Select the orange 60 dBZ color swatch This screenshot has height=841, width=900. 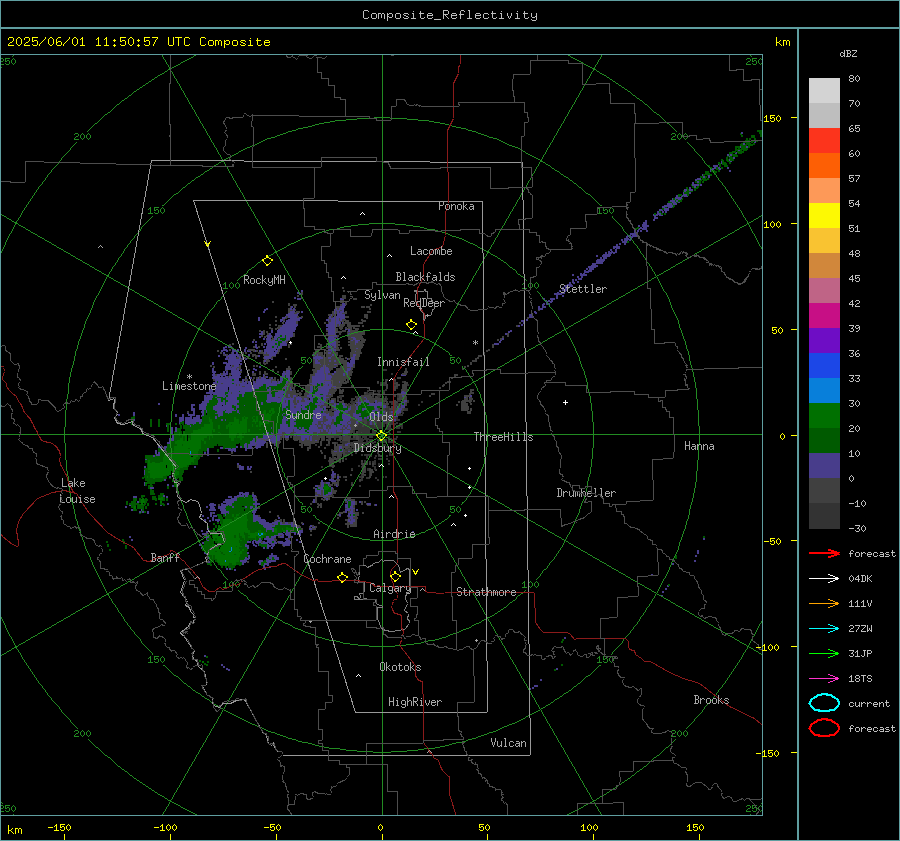tap(824, 165)
